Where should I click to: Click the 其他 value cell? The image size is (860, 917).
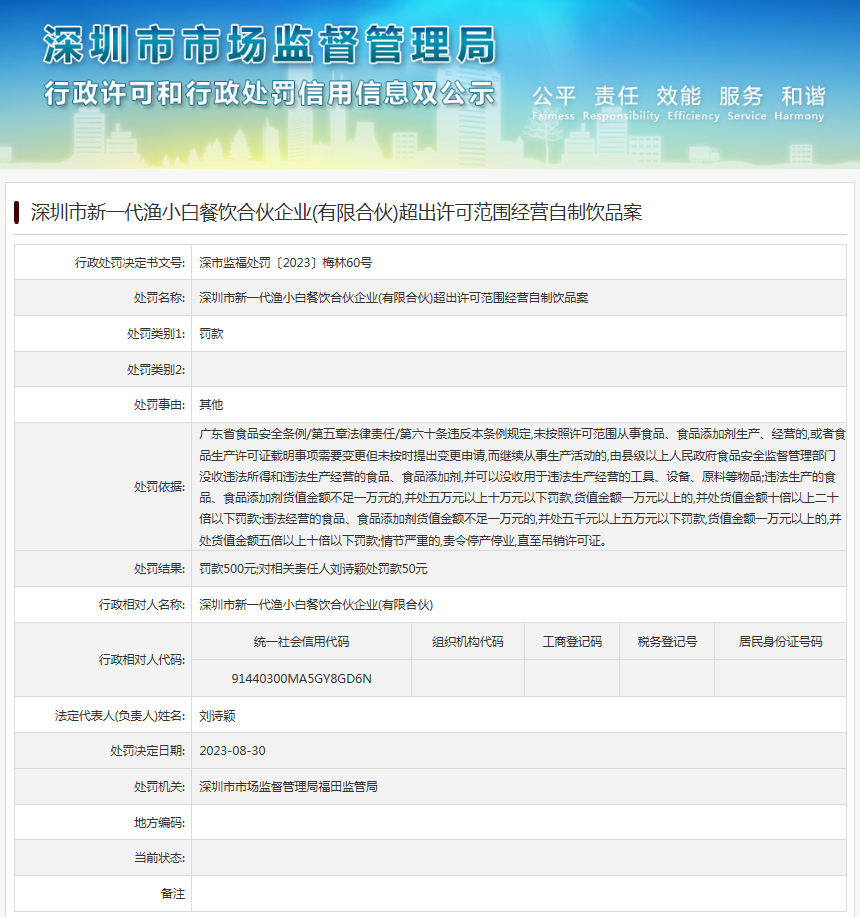click(x=211, y=405)
